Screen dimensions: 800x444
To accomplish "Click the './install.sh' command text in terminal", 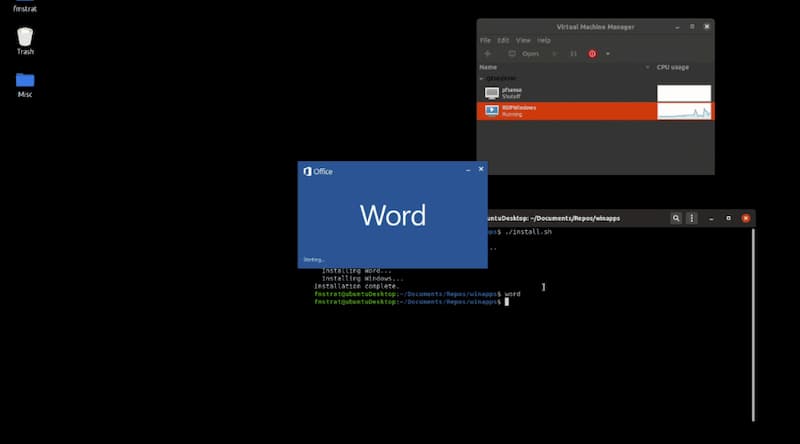I will (x=528, y=232).
